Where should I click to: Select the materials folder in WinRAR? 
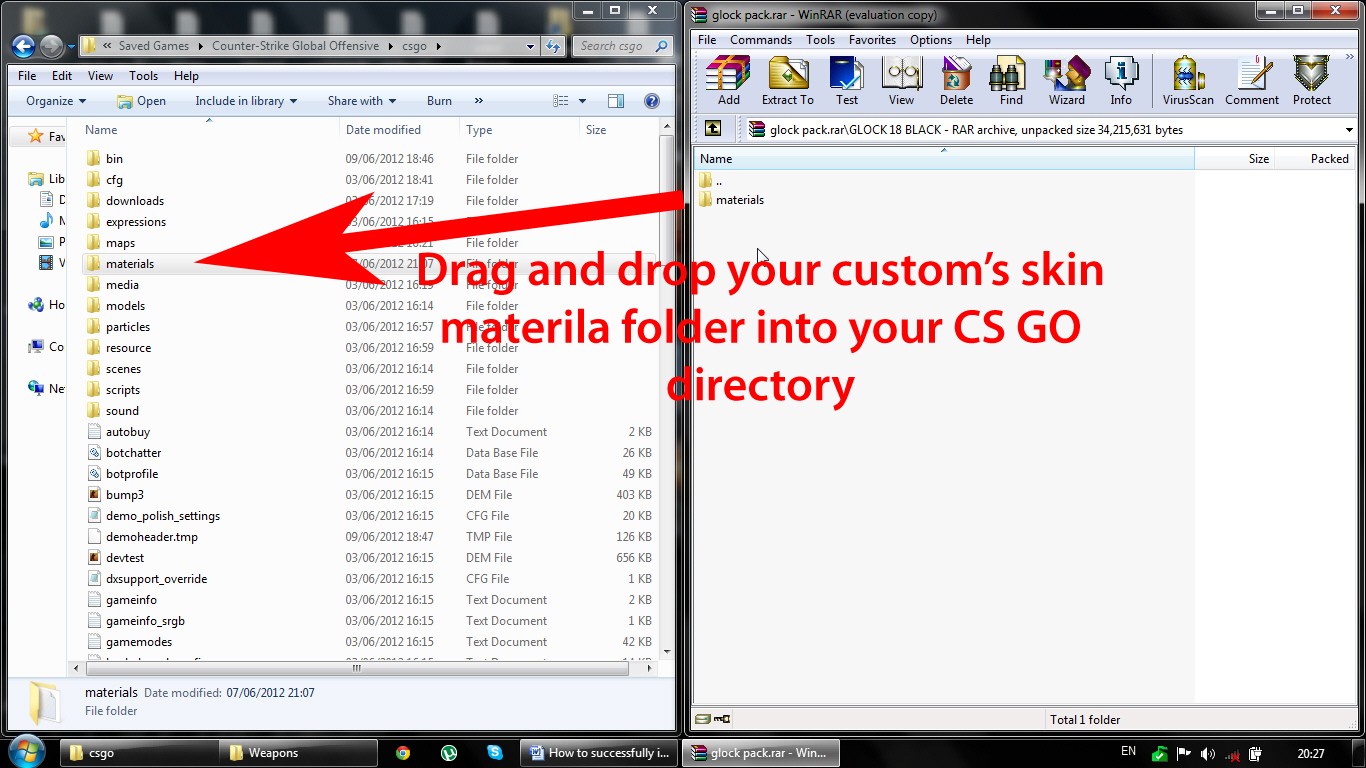(x=739, y=200)
